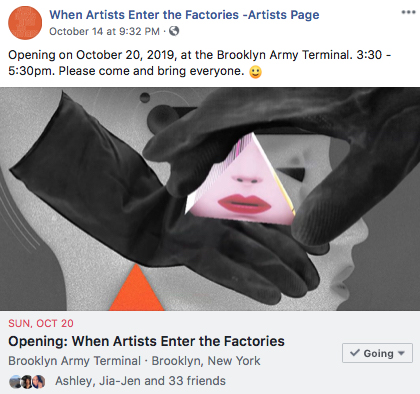Click the Brooklyn Army Terminal venue text

click(74, 361)
